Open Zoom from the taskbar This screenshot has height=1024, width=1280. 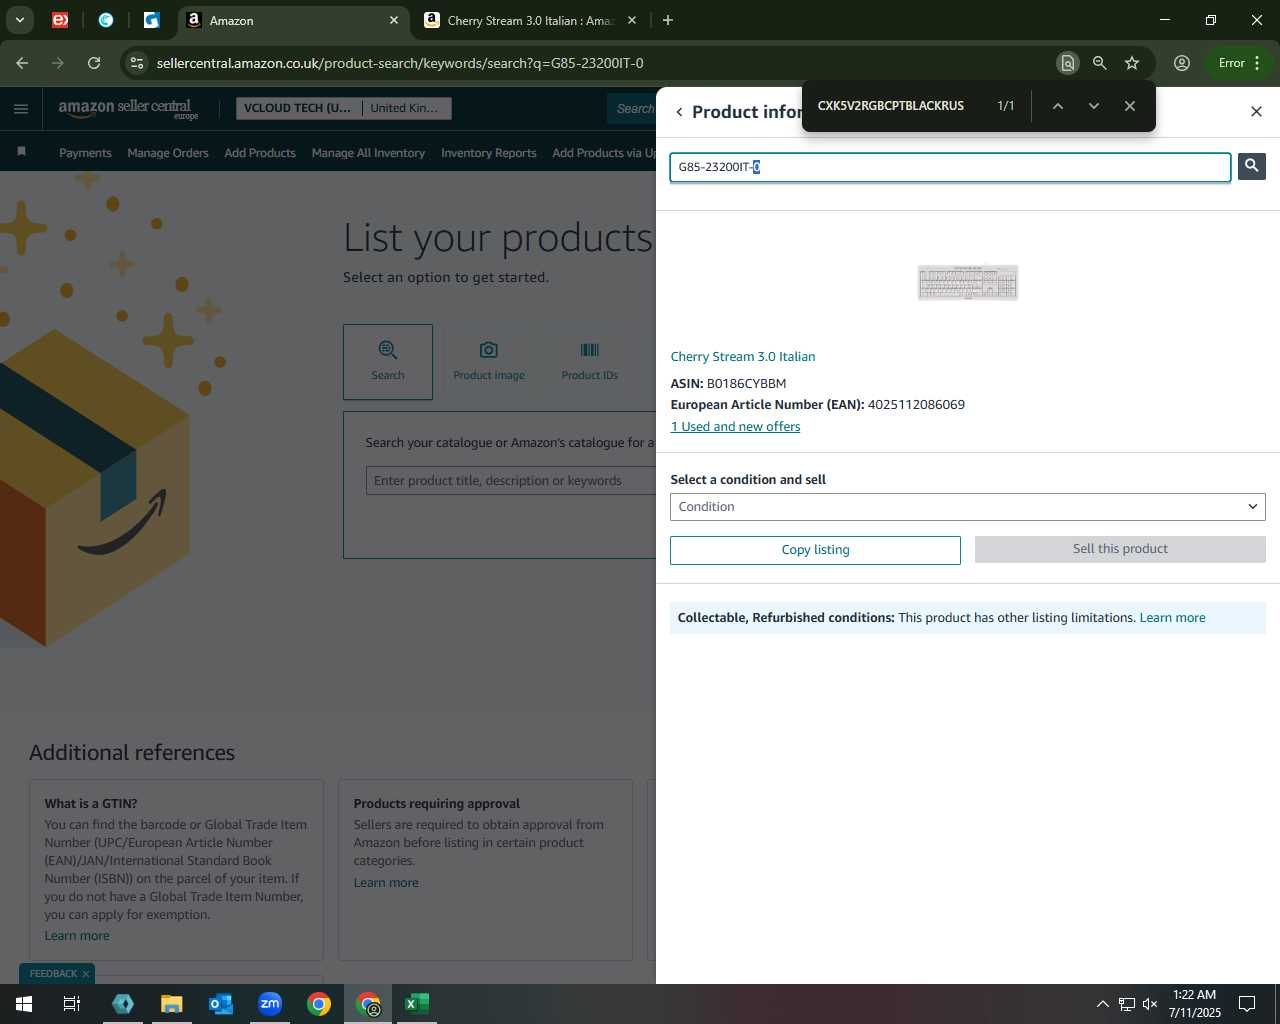[x=270, y=1004]
